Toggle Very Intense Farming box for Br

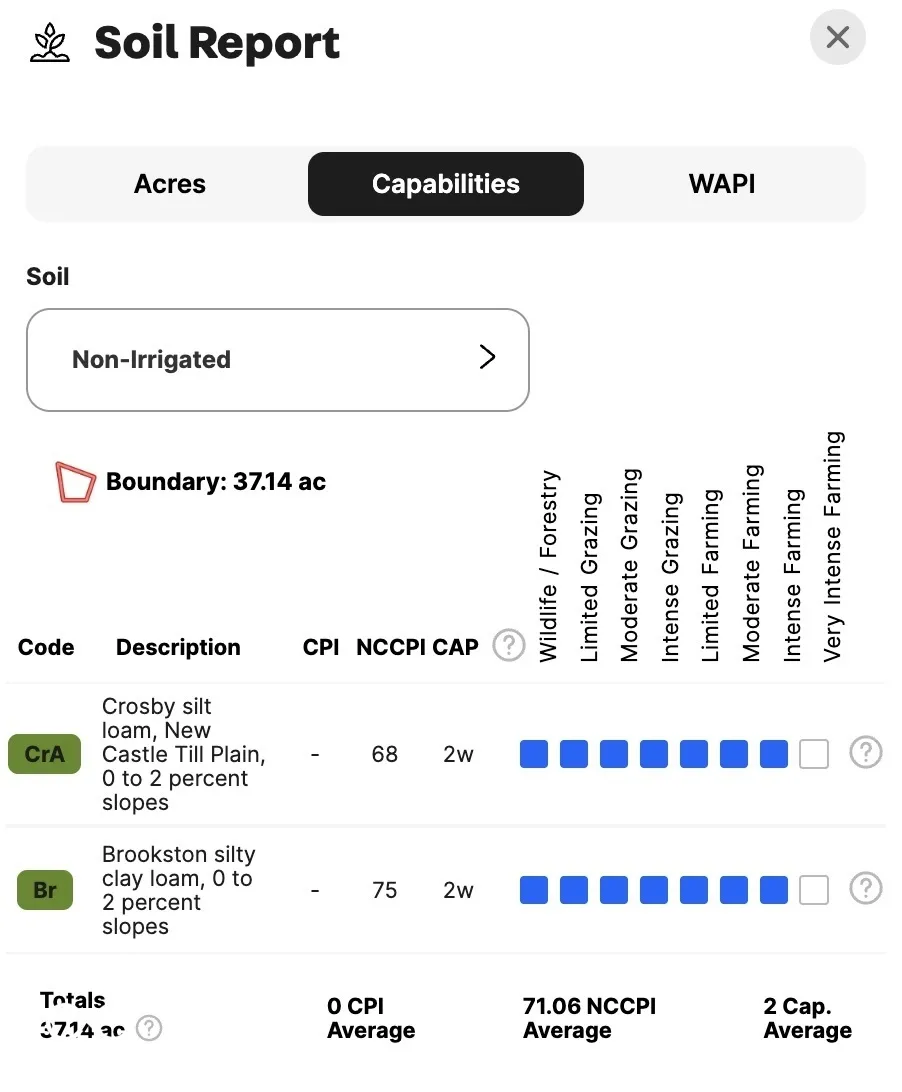pyautogui.click(x=814, y=890)
